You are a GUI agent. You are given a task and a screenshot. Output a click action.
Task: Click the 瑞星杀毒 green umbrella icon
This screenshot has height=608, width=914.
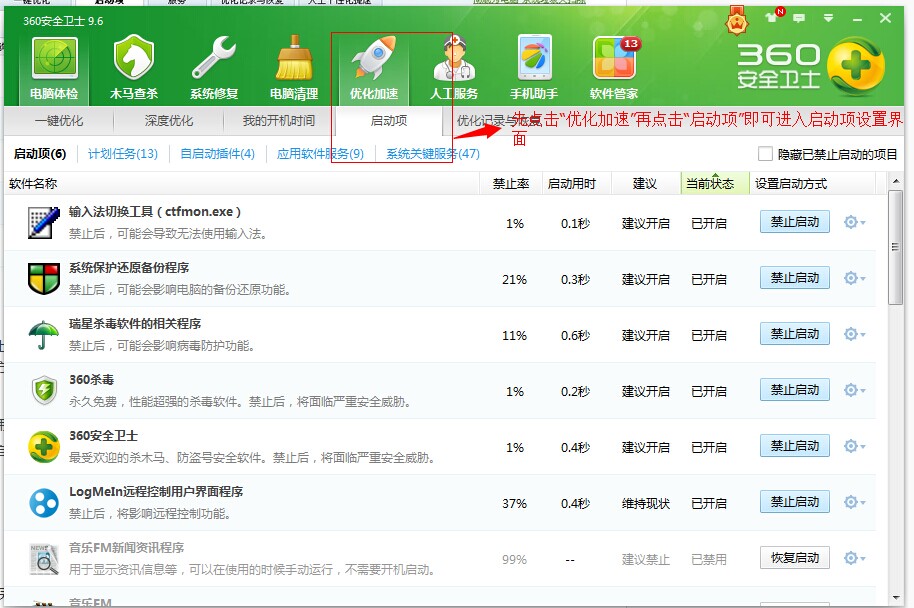(44, 334)
